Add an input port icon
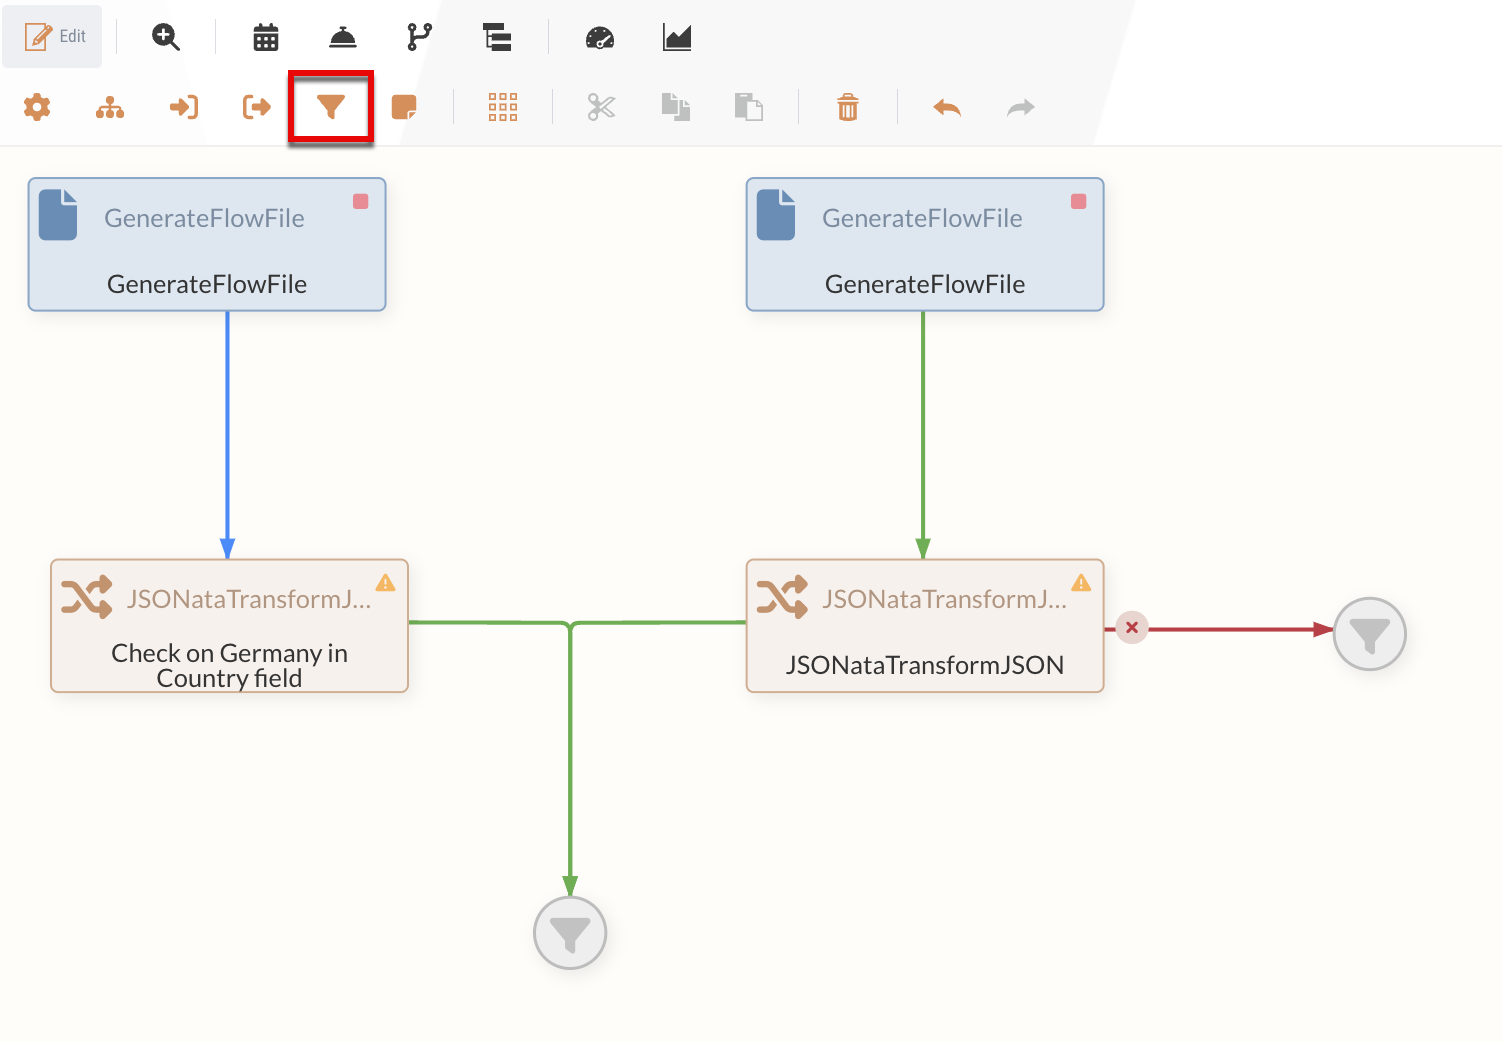This screenshot has width=1502, height=1042. click(x=184, y=107)
